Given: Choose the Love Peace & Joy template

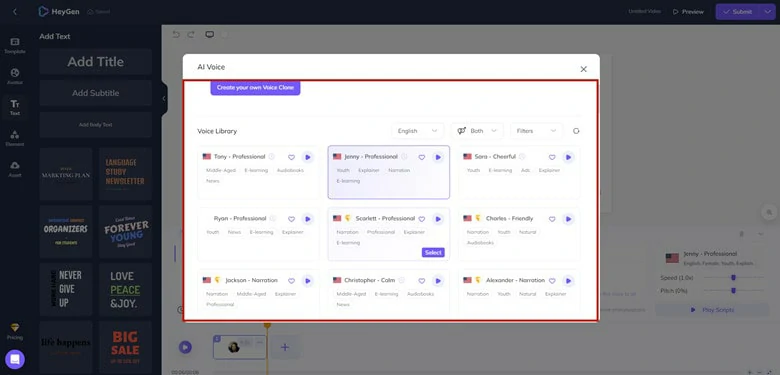Looking at the screenshot, I should click(x=125, y=289).
